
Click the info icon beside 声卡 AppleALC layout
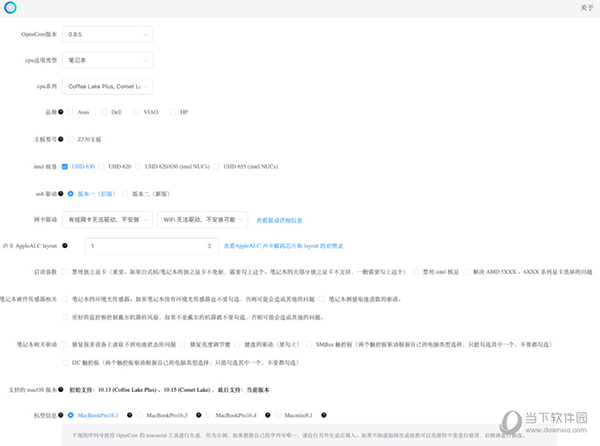pyautogui.click(x=65, y=246)
